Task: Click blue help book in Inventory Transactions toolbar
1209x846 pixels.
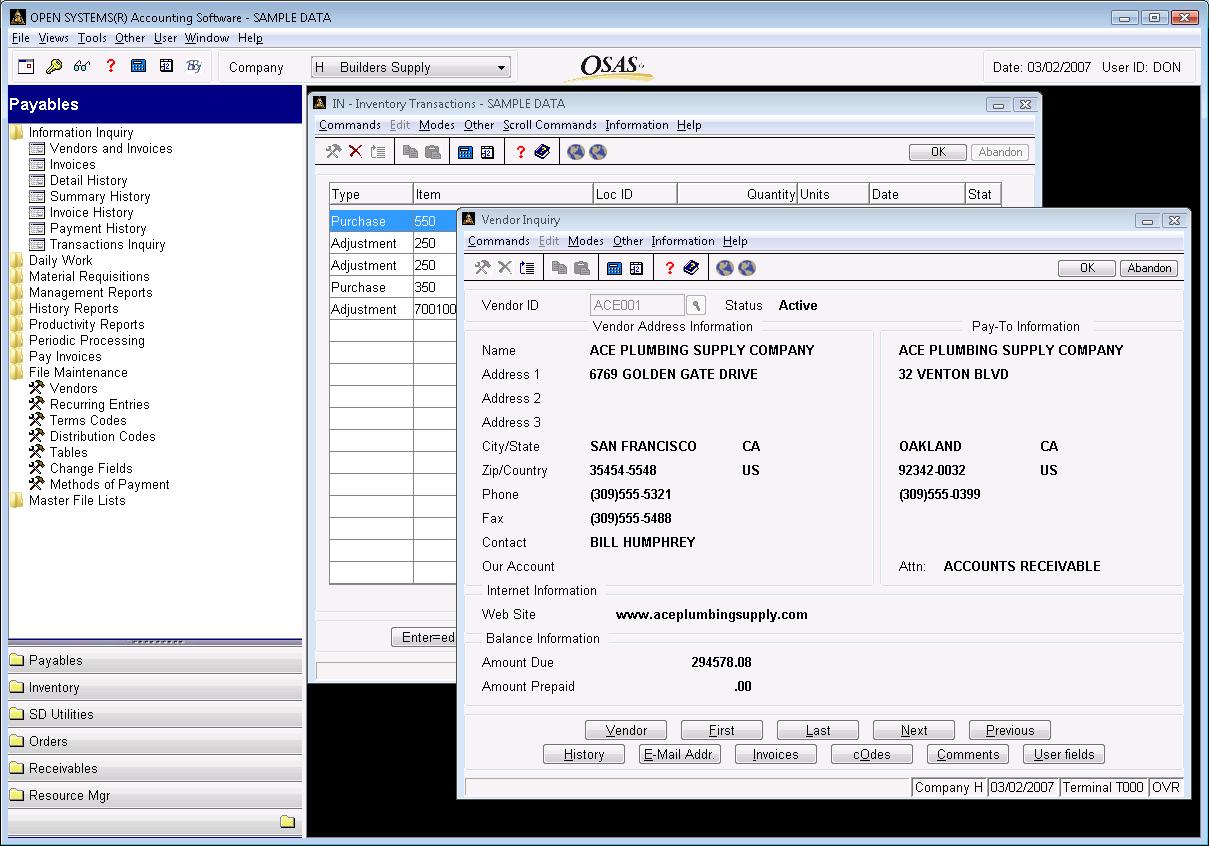Action: 542,152
